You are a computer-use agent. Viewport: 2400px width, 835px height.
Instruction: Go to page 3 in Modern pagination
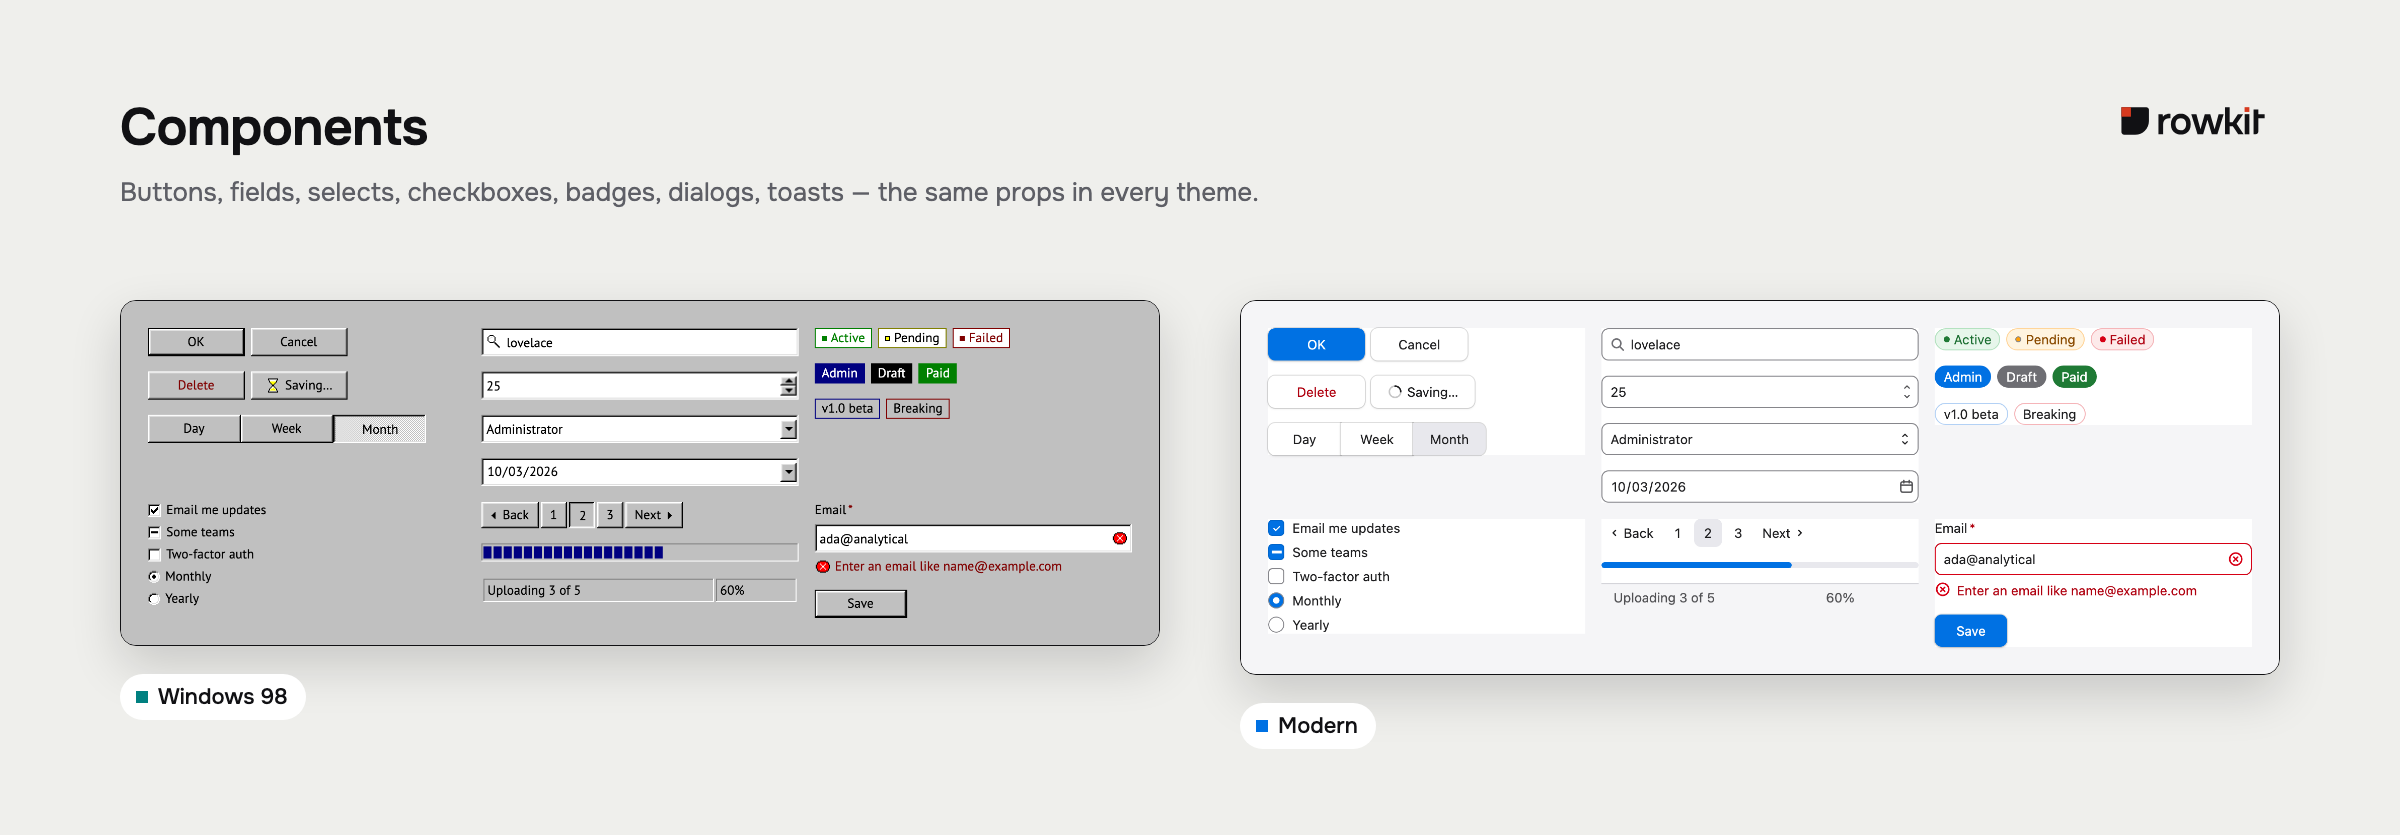(1738, 533)
